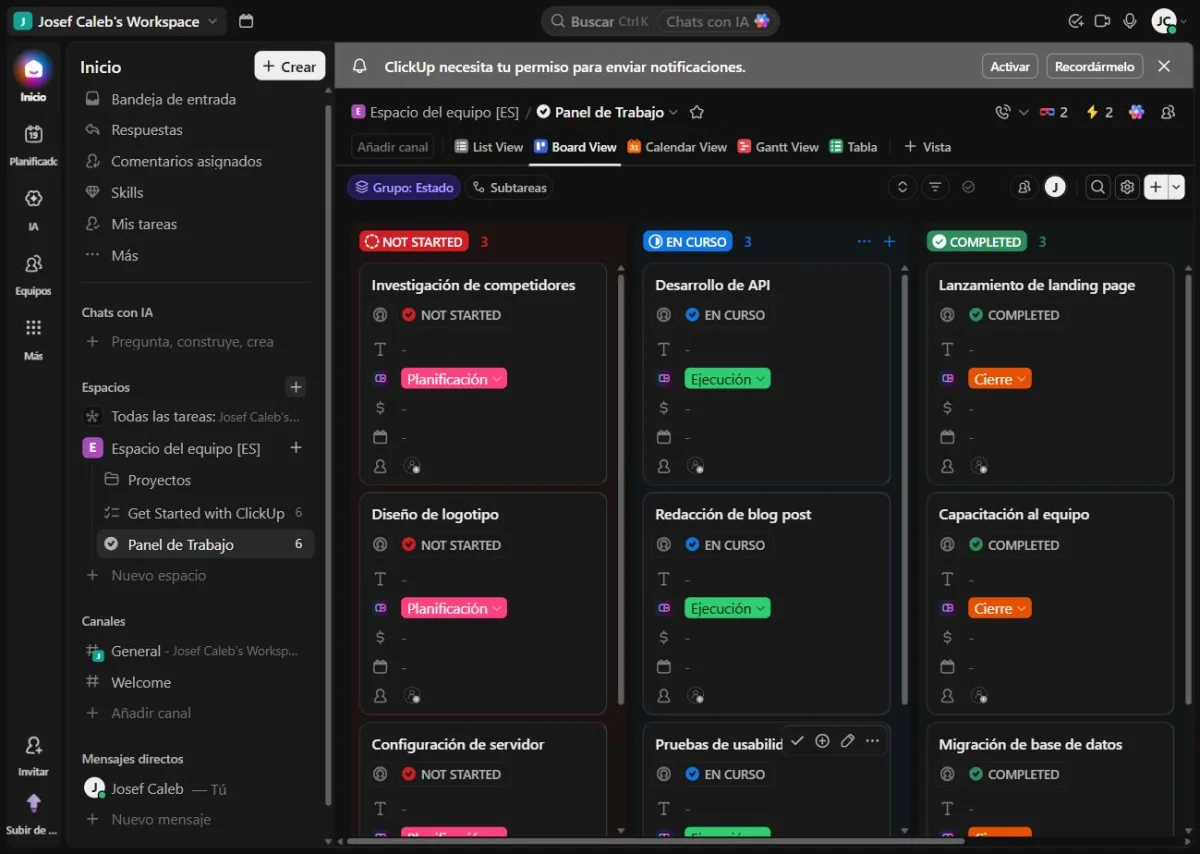Viewport: 1200px width, 854px height.
Task: Open the ellipsis menu on Pruebas de usabilidad card
Action: 872,741
